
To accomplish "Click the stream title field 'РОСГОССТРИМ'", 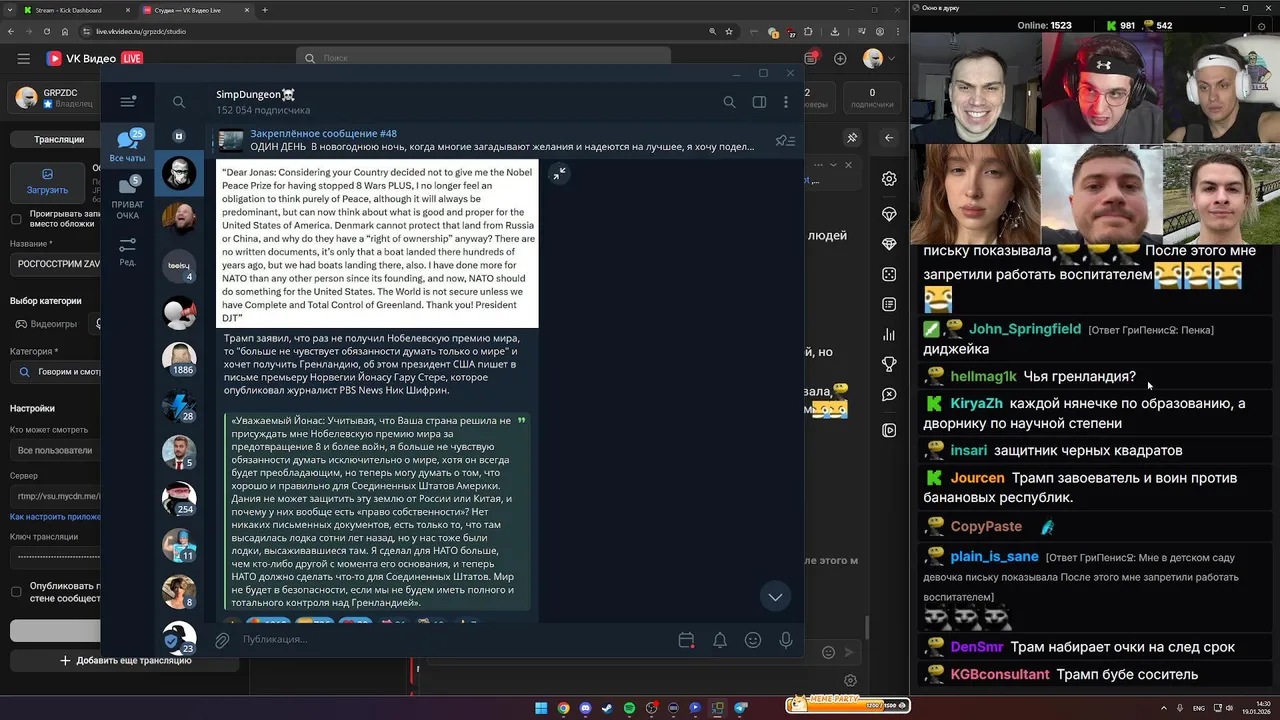I will 55,265.
